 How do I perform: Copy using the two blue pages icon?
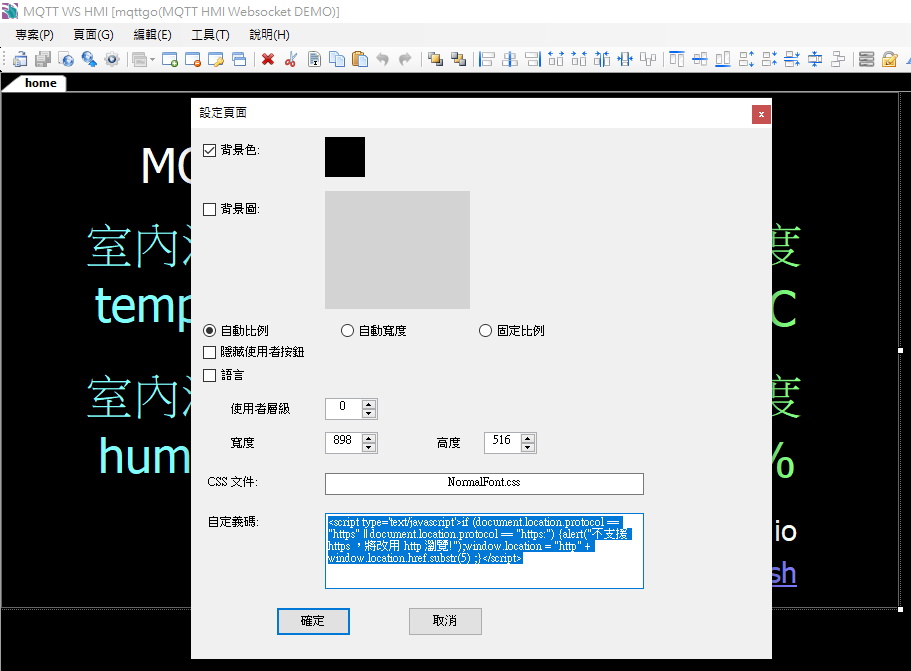pos(337,59)
